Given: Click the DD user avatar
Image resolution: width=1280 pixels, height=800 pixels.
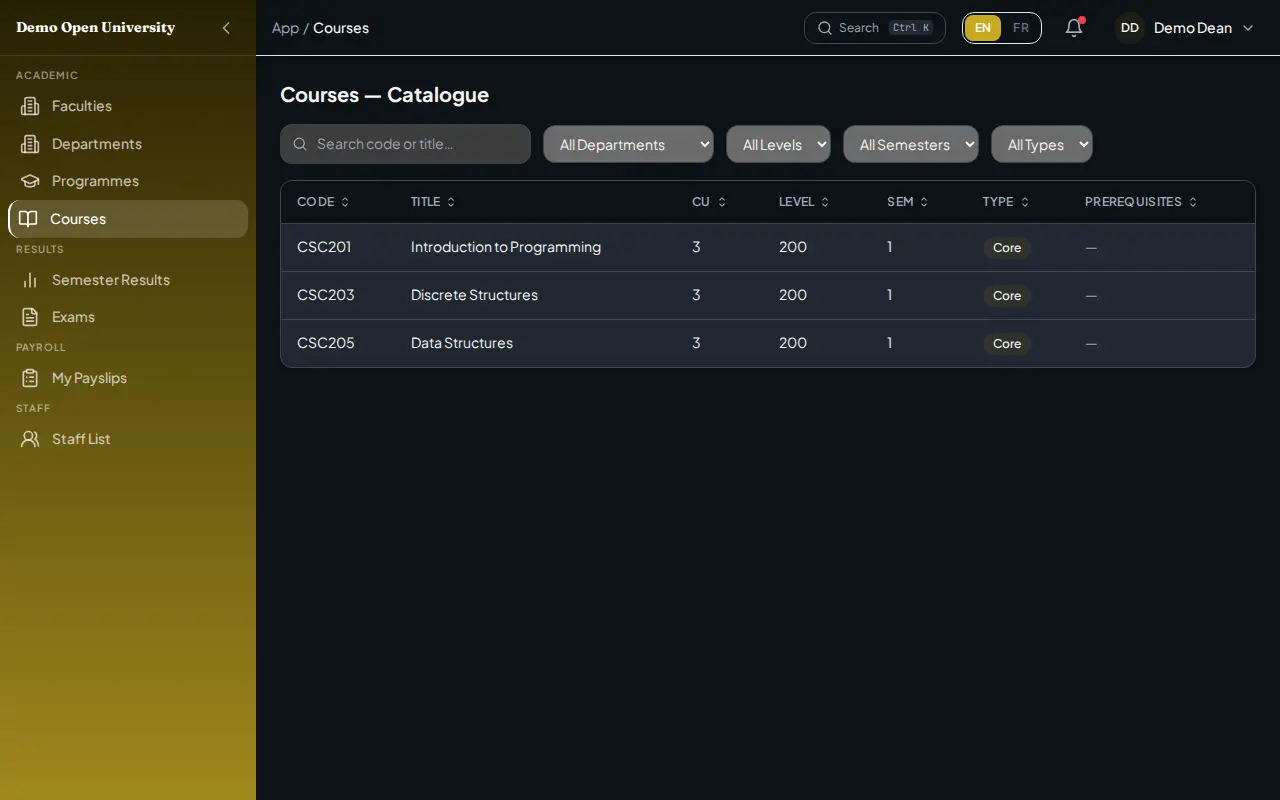Looking at the screenshot, I should coord(1130,28).
